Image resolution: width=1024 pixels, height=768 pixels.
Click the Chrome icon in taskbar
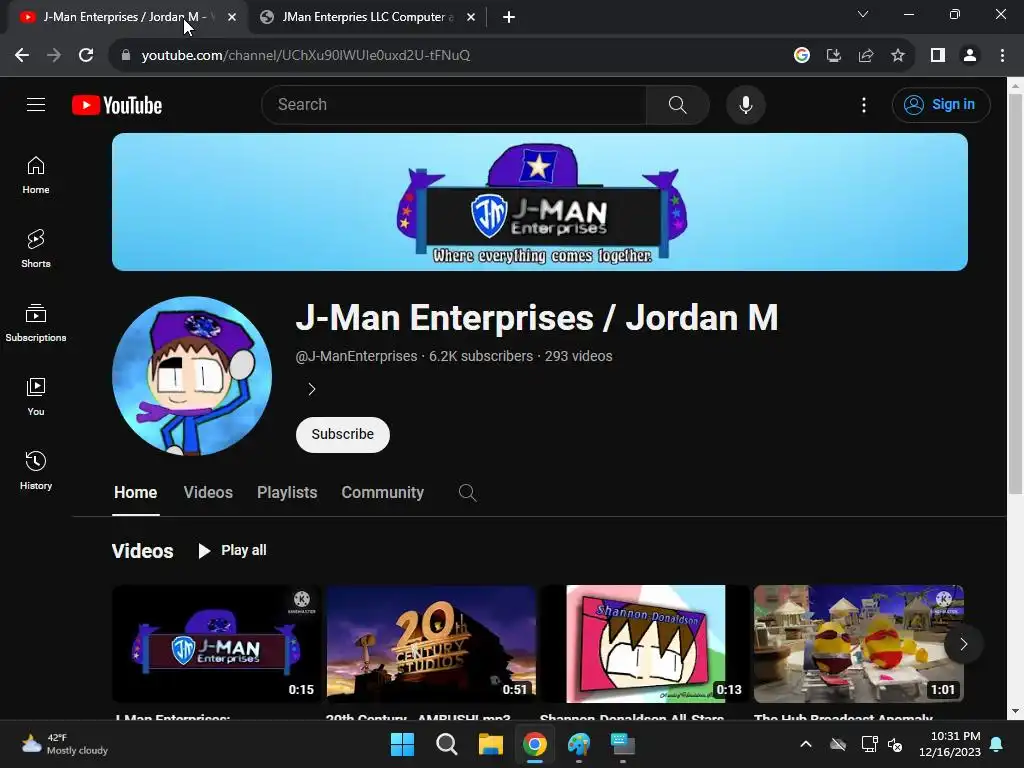[x=534, y=744]
